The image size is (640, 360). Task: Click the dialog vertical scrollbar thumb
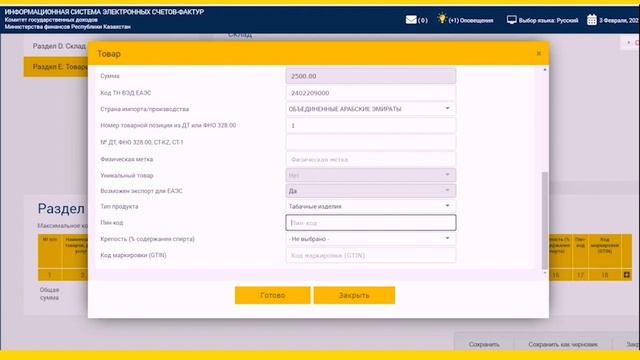(x=544, y=220)
